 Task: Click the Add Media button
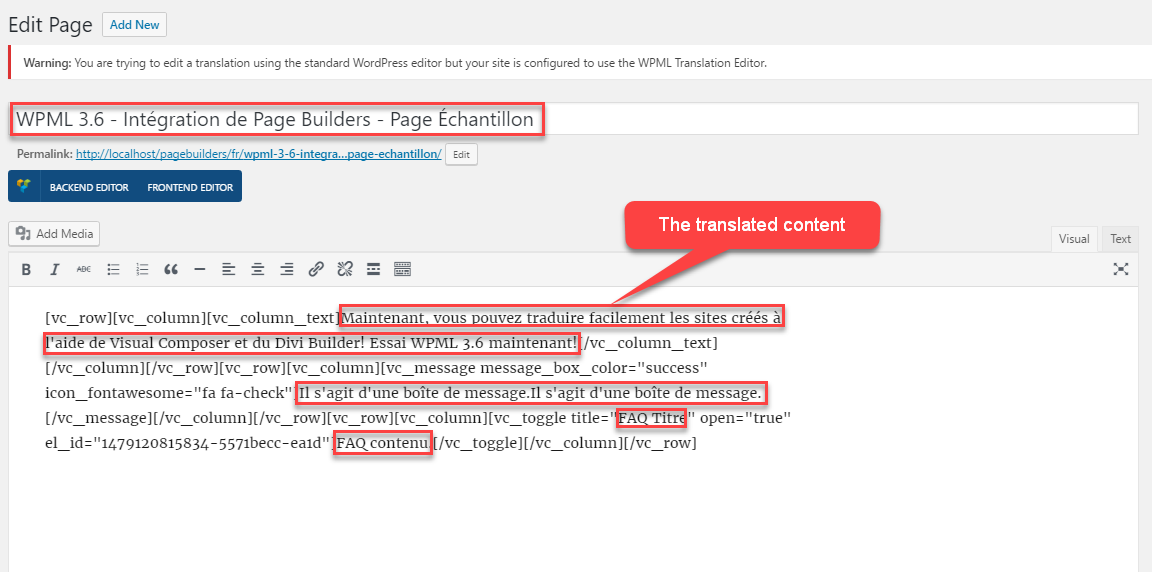click(54, 234)
